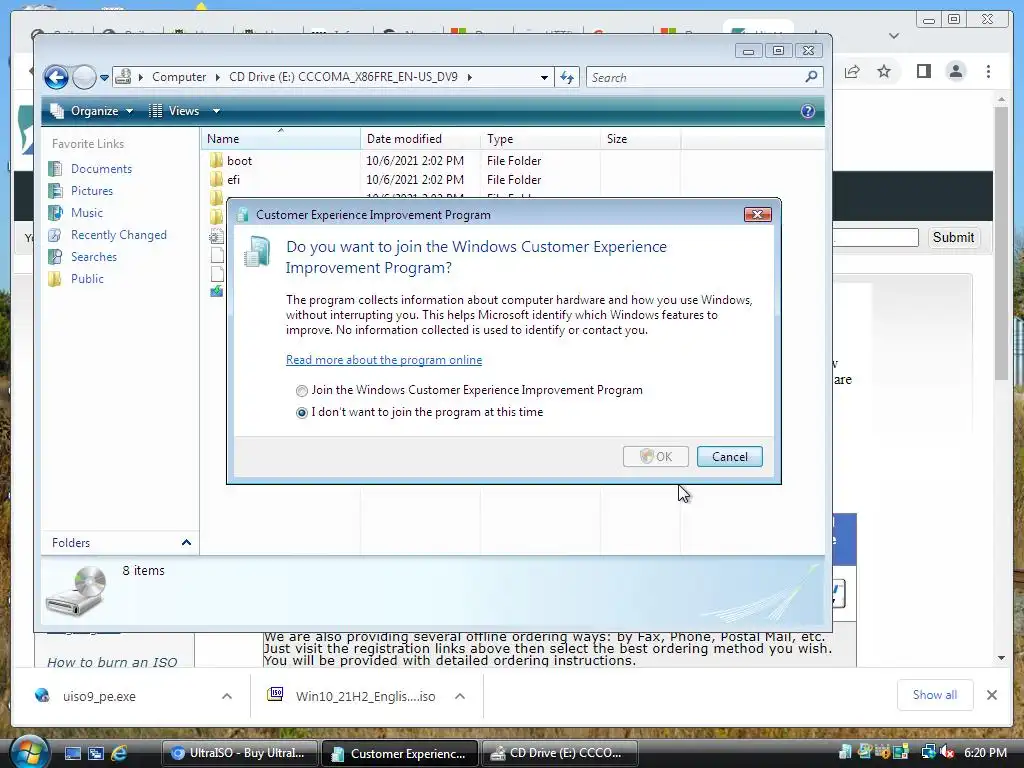1024x768 pixels.
Task: Open downloaded uiso9_pe.exe file
Action: click(x=99, y=697)
